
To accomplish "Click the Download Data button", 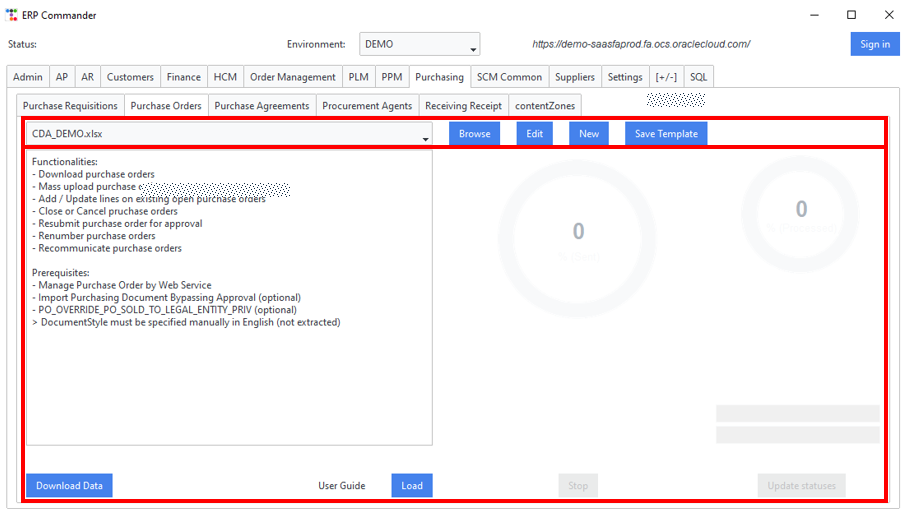I will pyautogui.click(x=69, y=485).
